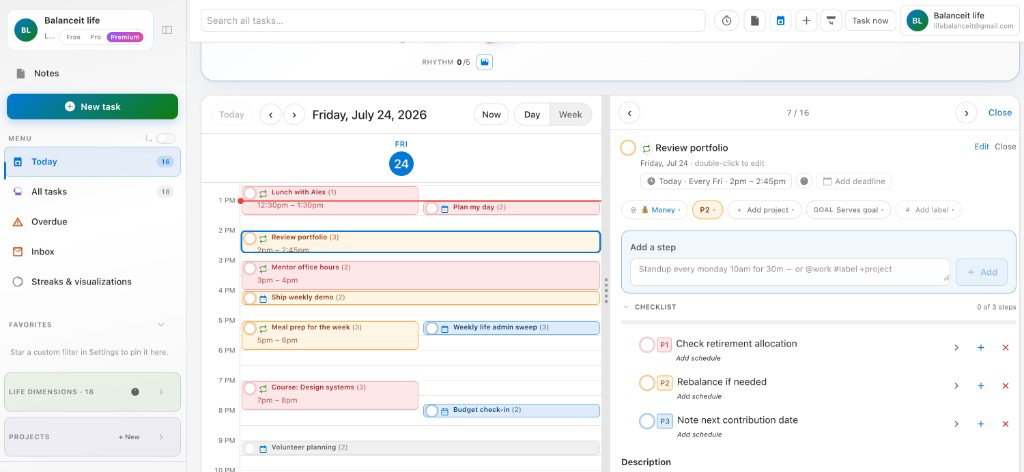Select the Pro plan tab

point(95,37)
